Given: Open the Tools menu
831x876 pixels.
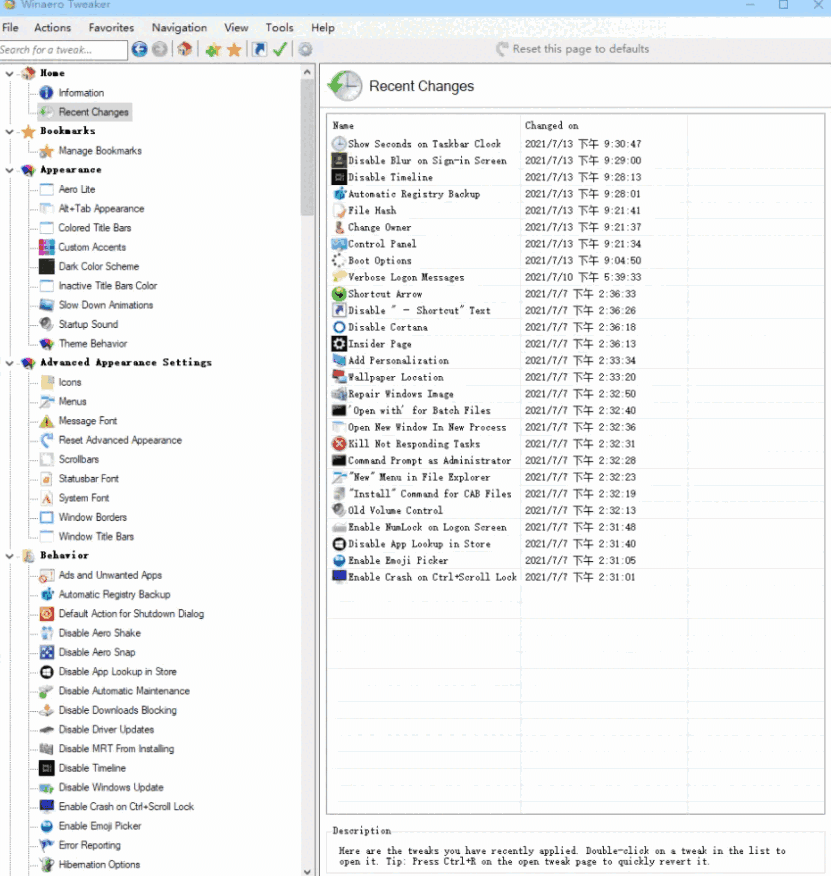Looking at the screenshot, I should click(279, 28).
